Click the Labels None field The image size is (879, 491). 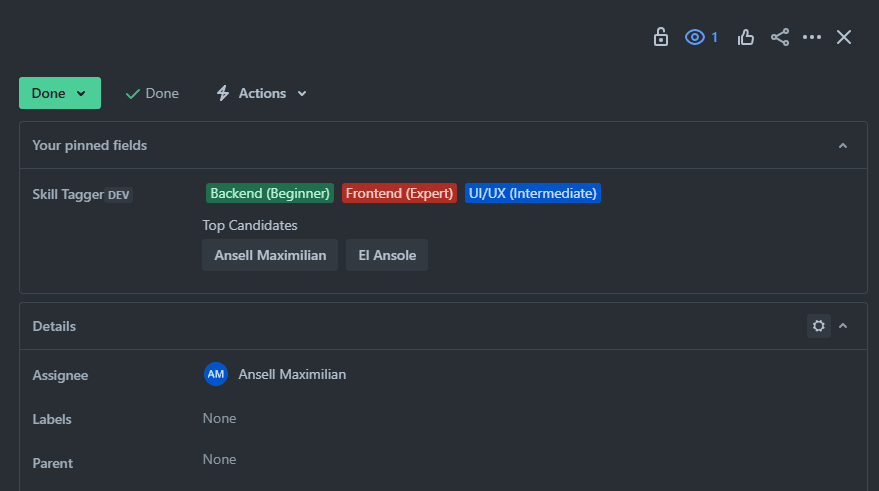point(220,418)
